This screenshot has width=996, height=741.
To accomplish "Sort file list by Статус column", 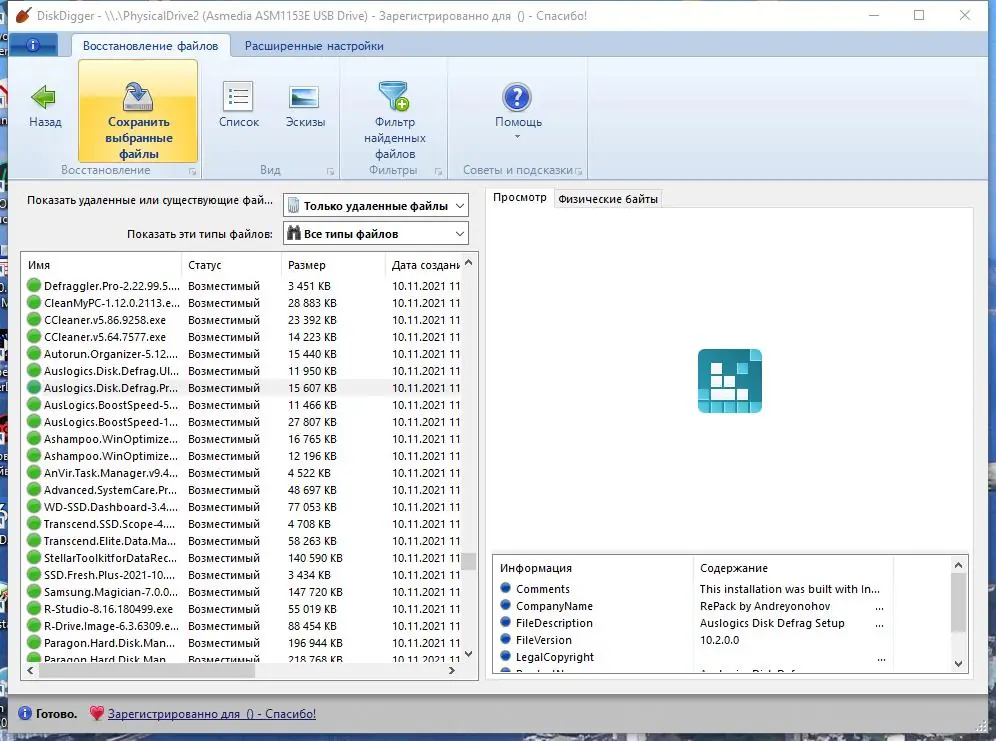I will [x=231, y=265].
